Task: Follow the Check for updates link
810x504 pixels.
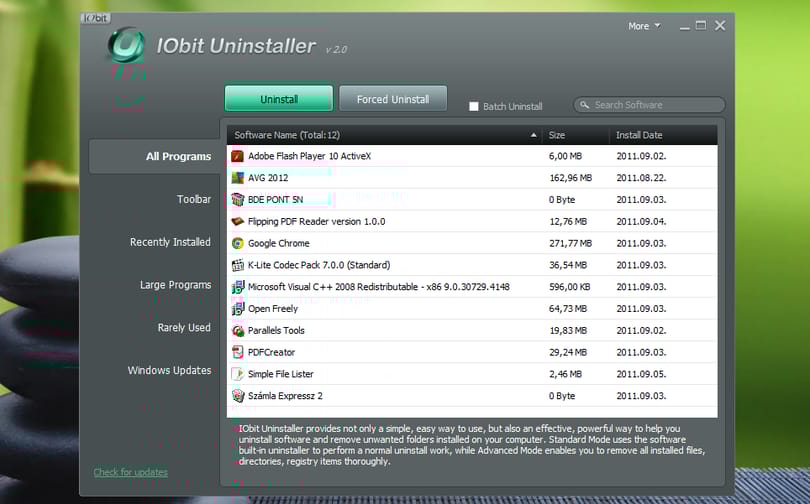Action: click(x=131, y=472)
